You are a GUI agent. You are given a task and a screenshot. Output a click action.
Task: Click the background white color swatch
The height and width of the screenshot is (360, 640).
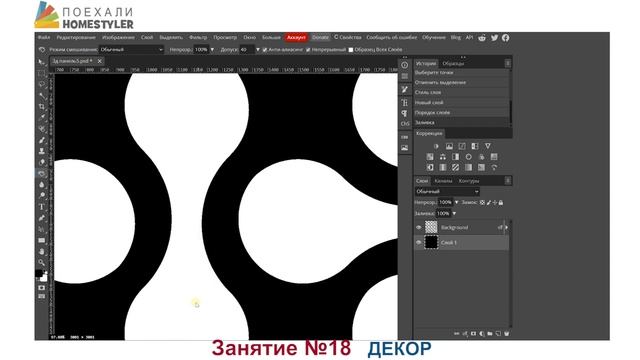pyautogui.click(x=44, y=278)
